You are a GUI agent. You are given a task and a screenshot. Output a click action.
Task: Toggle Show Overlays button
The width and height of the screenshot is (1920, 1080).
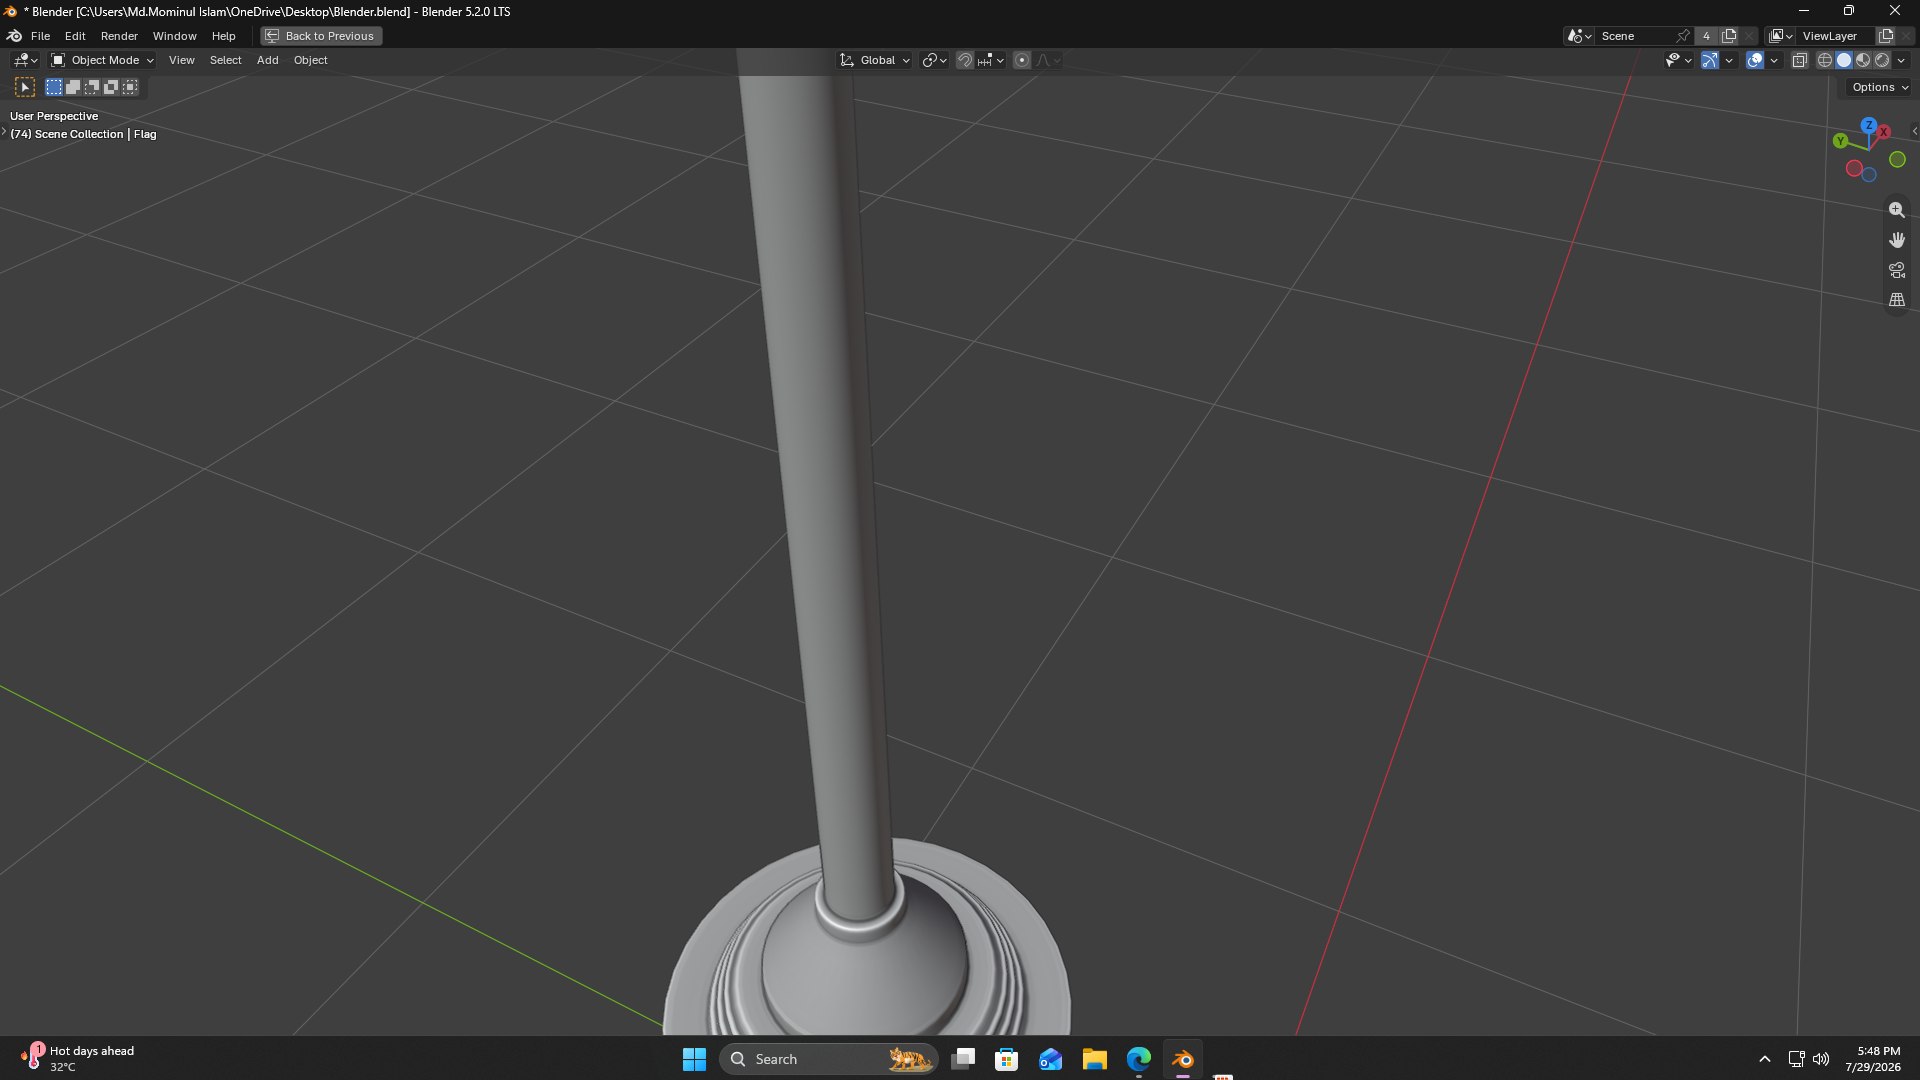pos(1755,60)
